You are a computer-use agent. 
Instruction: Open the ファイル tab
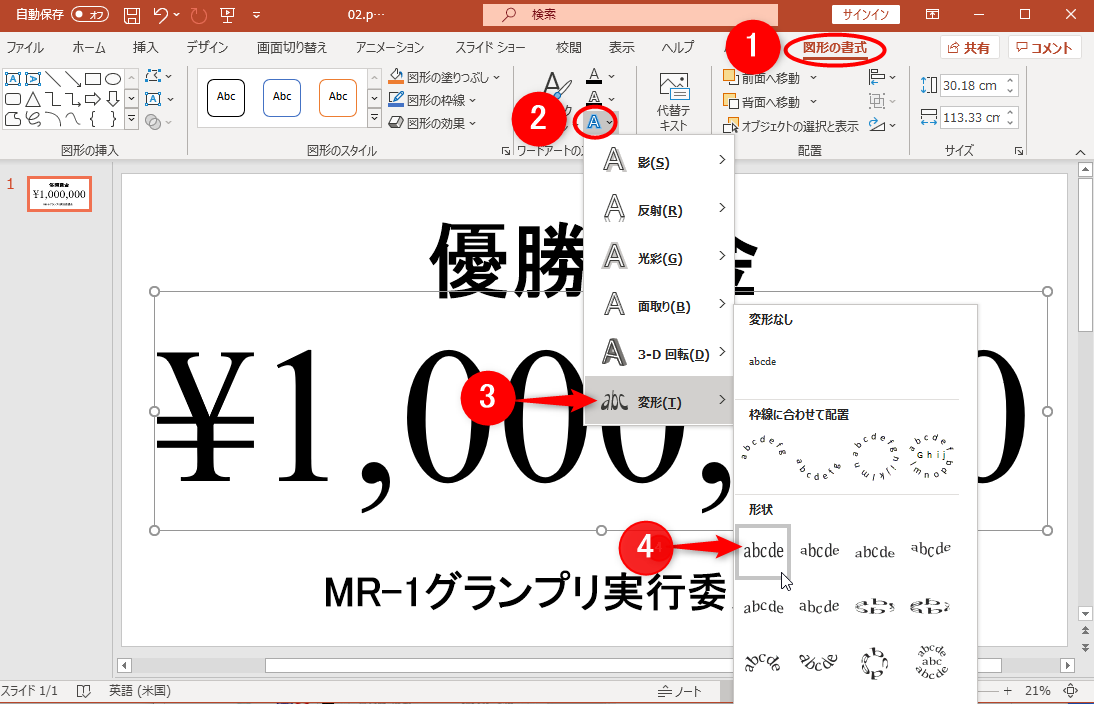click(x=25, y=47)
